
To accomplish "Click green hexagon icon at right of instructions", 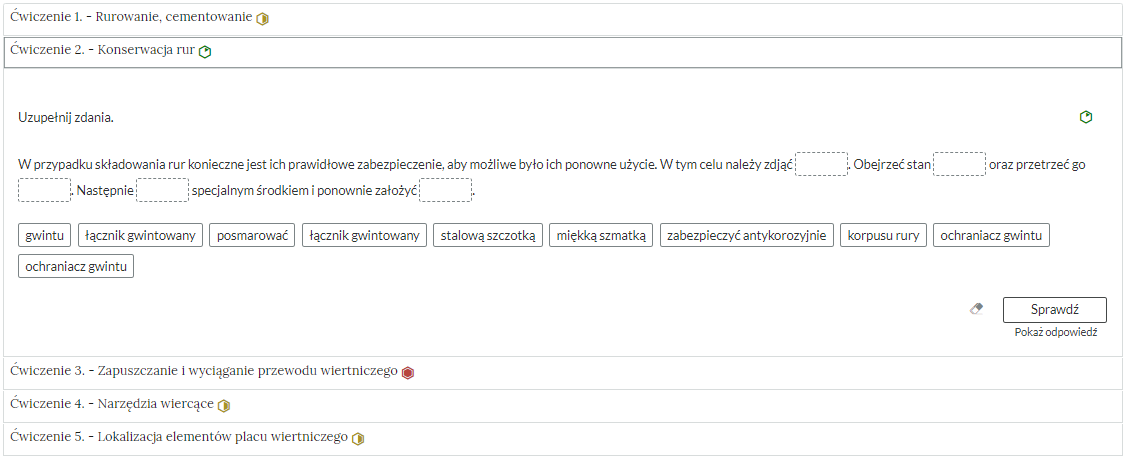I will 1086,117.
